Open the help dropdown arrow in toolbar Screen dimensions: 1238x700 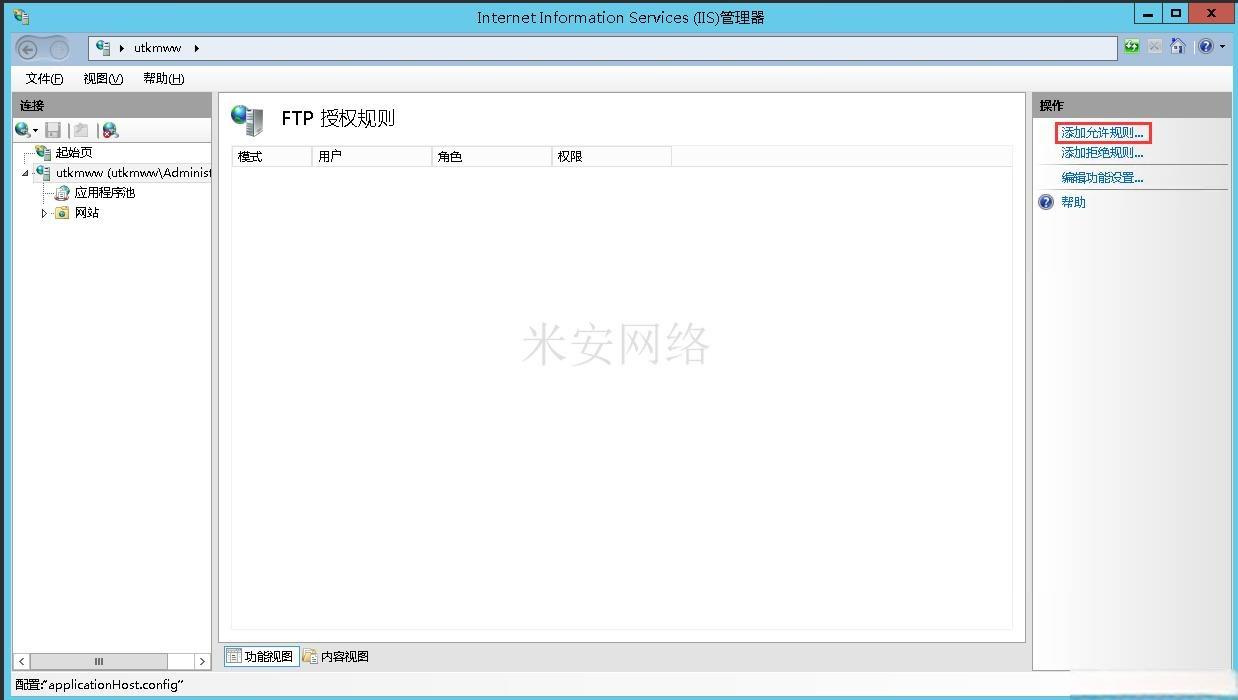pos(1222,47)
